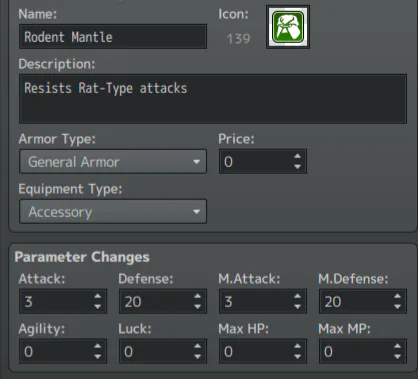Viewport: 418px width, 379px height.
Task: Lower the M.Attack value using down arrow
Action: pyautogui.click(x=297, y=307)
